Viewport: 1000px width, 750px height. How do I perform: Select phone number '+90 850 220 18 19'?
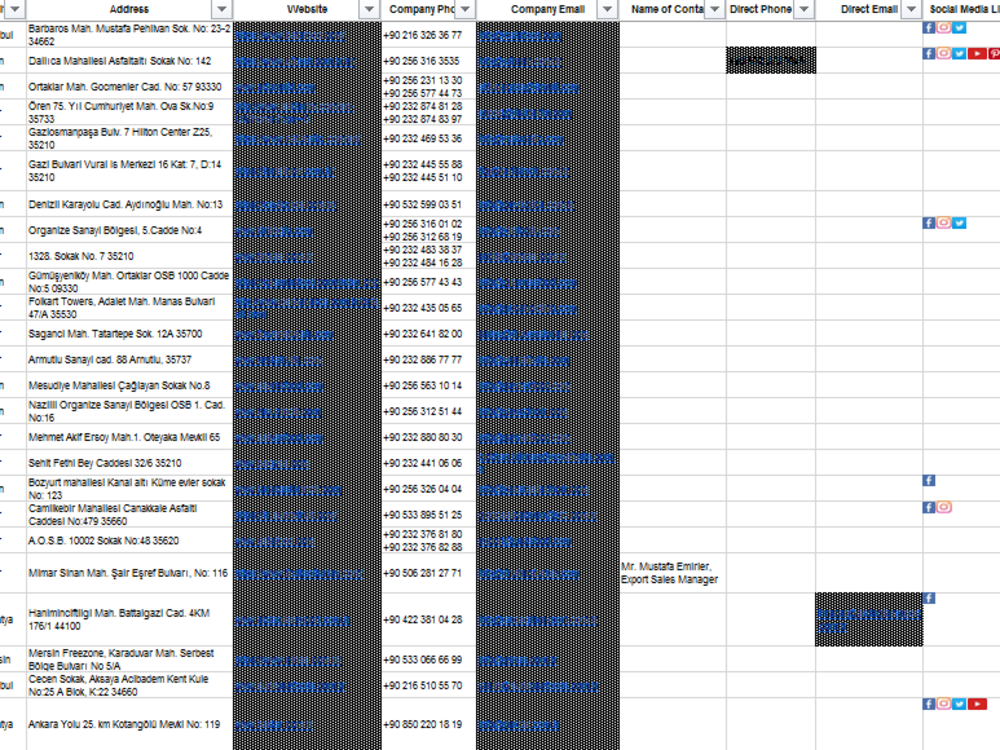click(x=422, y=724)
